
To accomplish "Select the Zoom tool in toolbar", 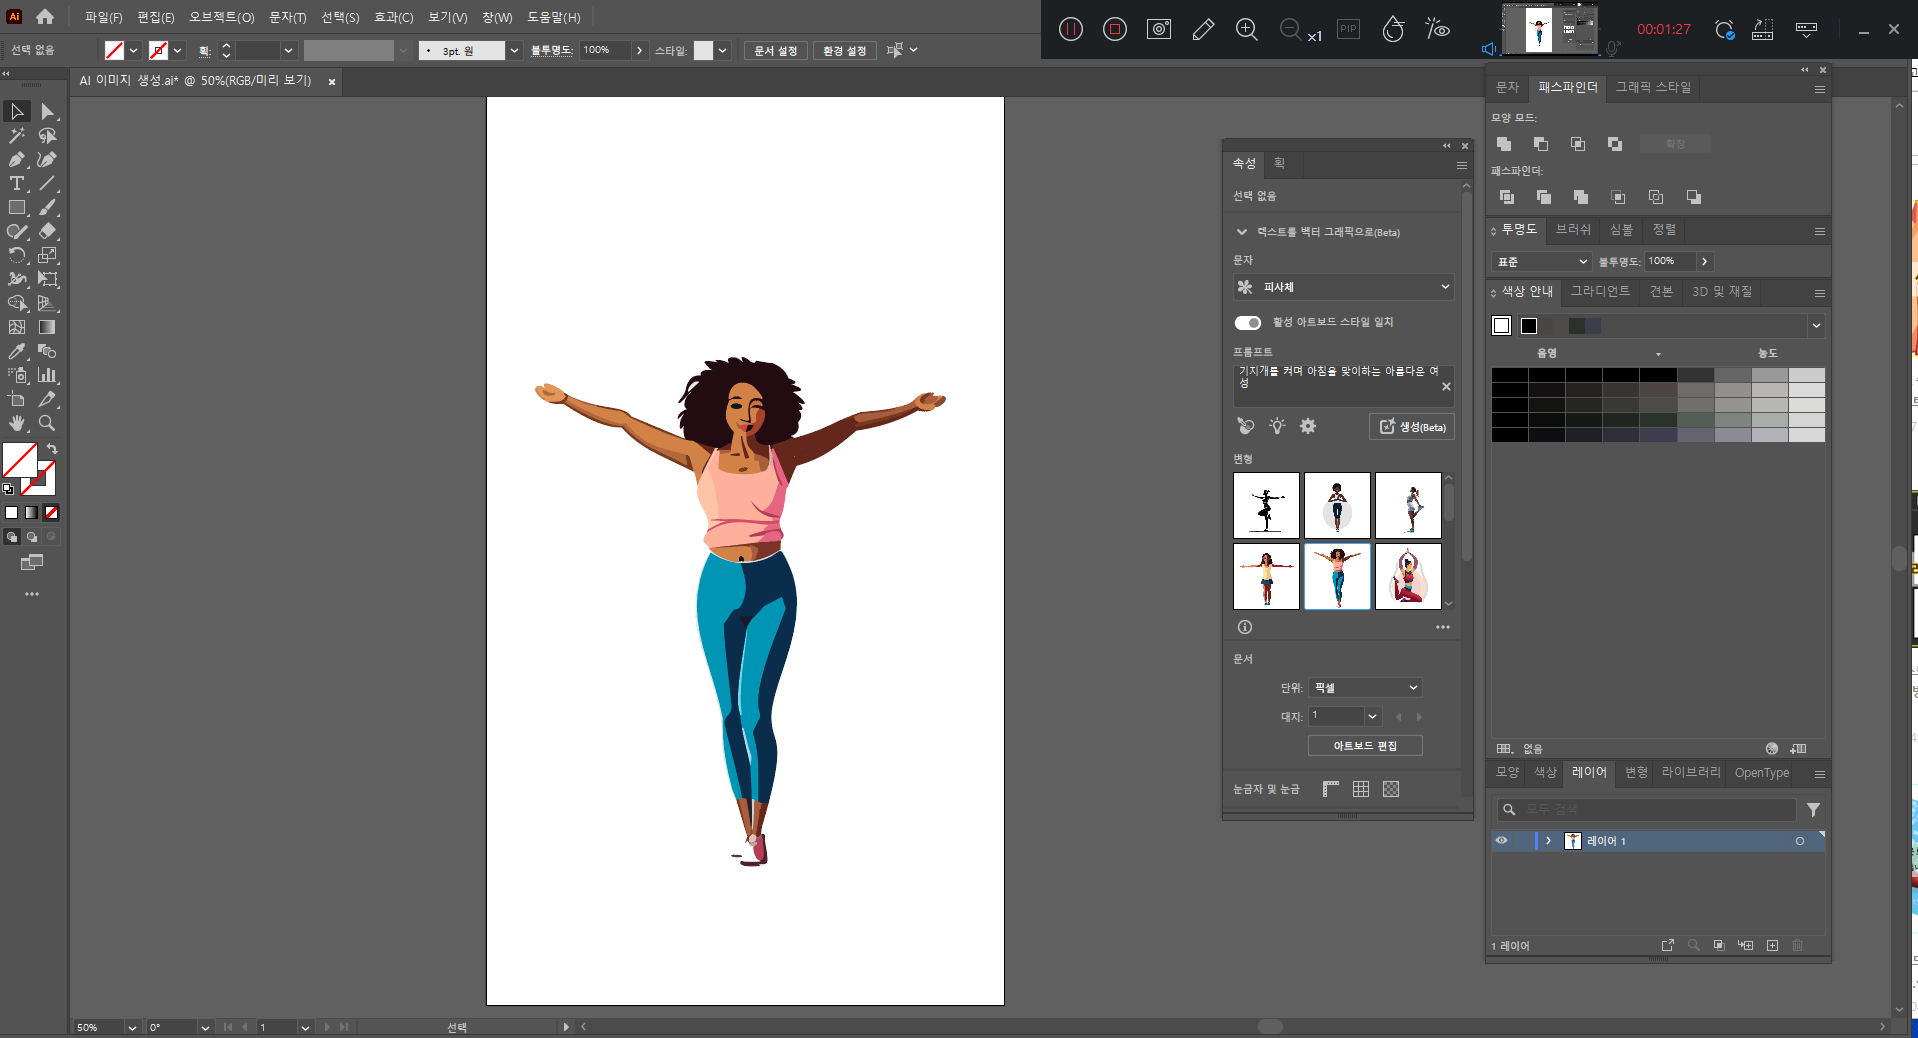I will 47,423.
